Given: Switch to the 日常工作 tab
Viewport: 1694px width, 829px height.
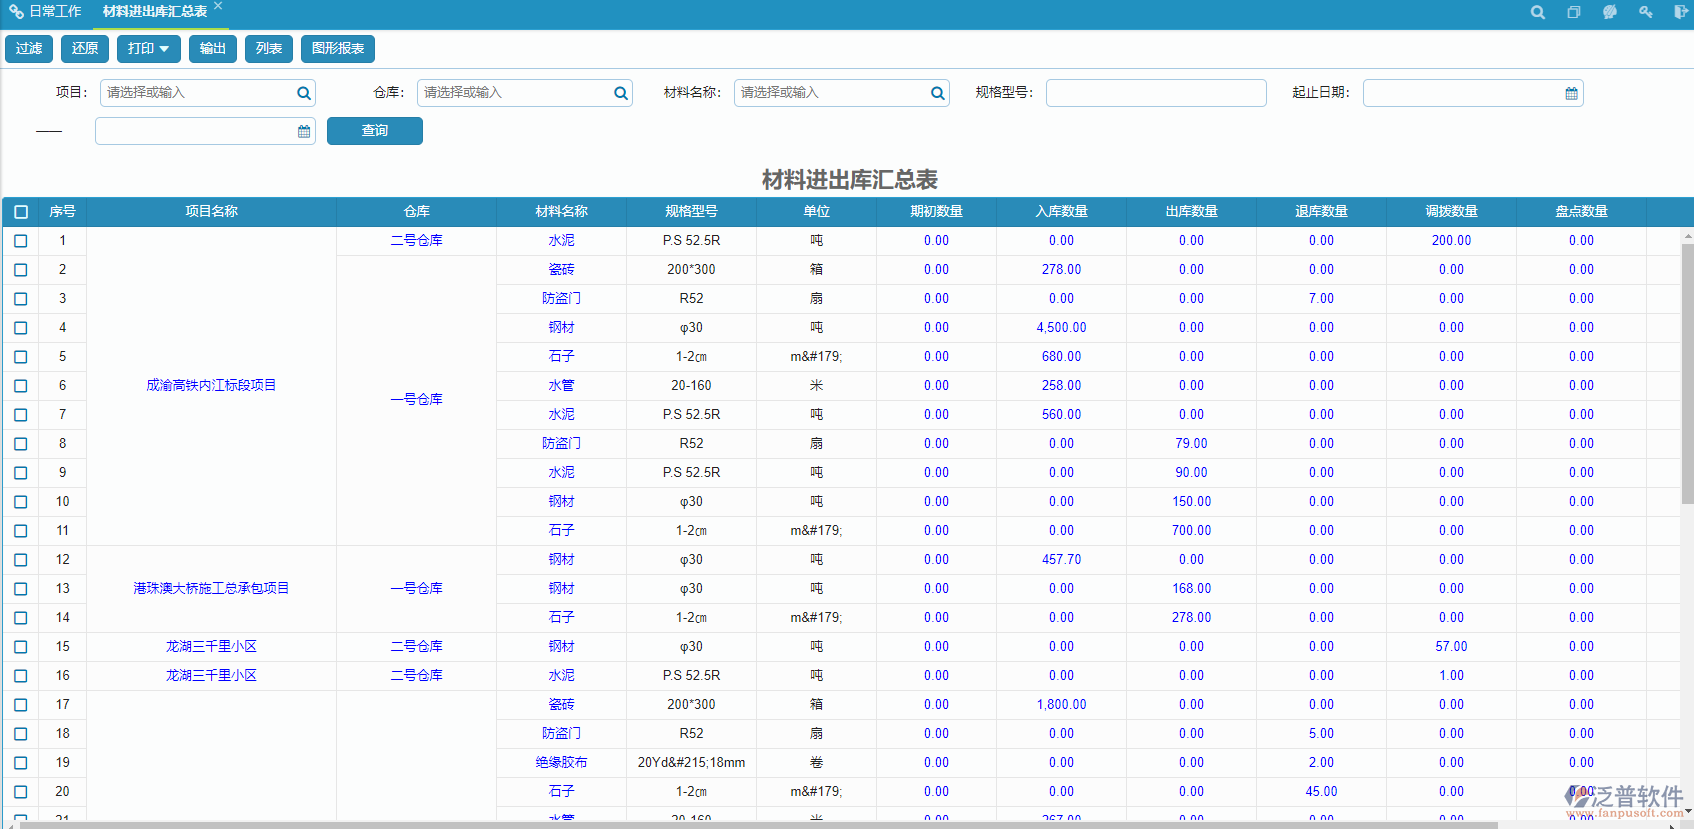Looking at the screenshot, I should point(47,12).
